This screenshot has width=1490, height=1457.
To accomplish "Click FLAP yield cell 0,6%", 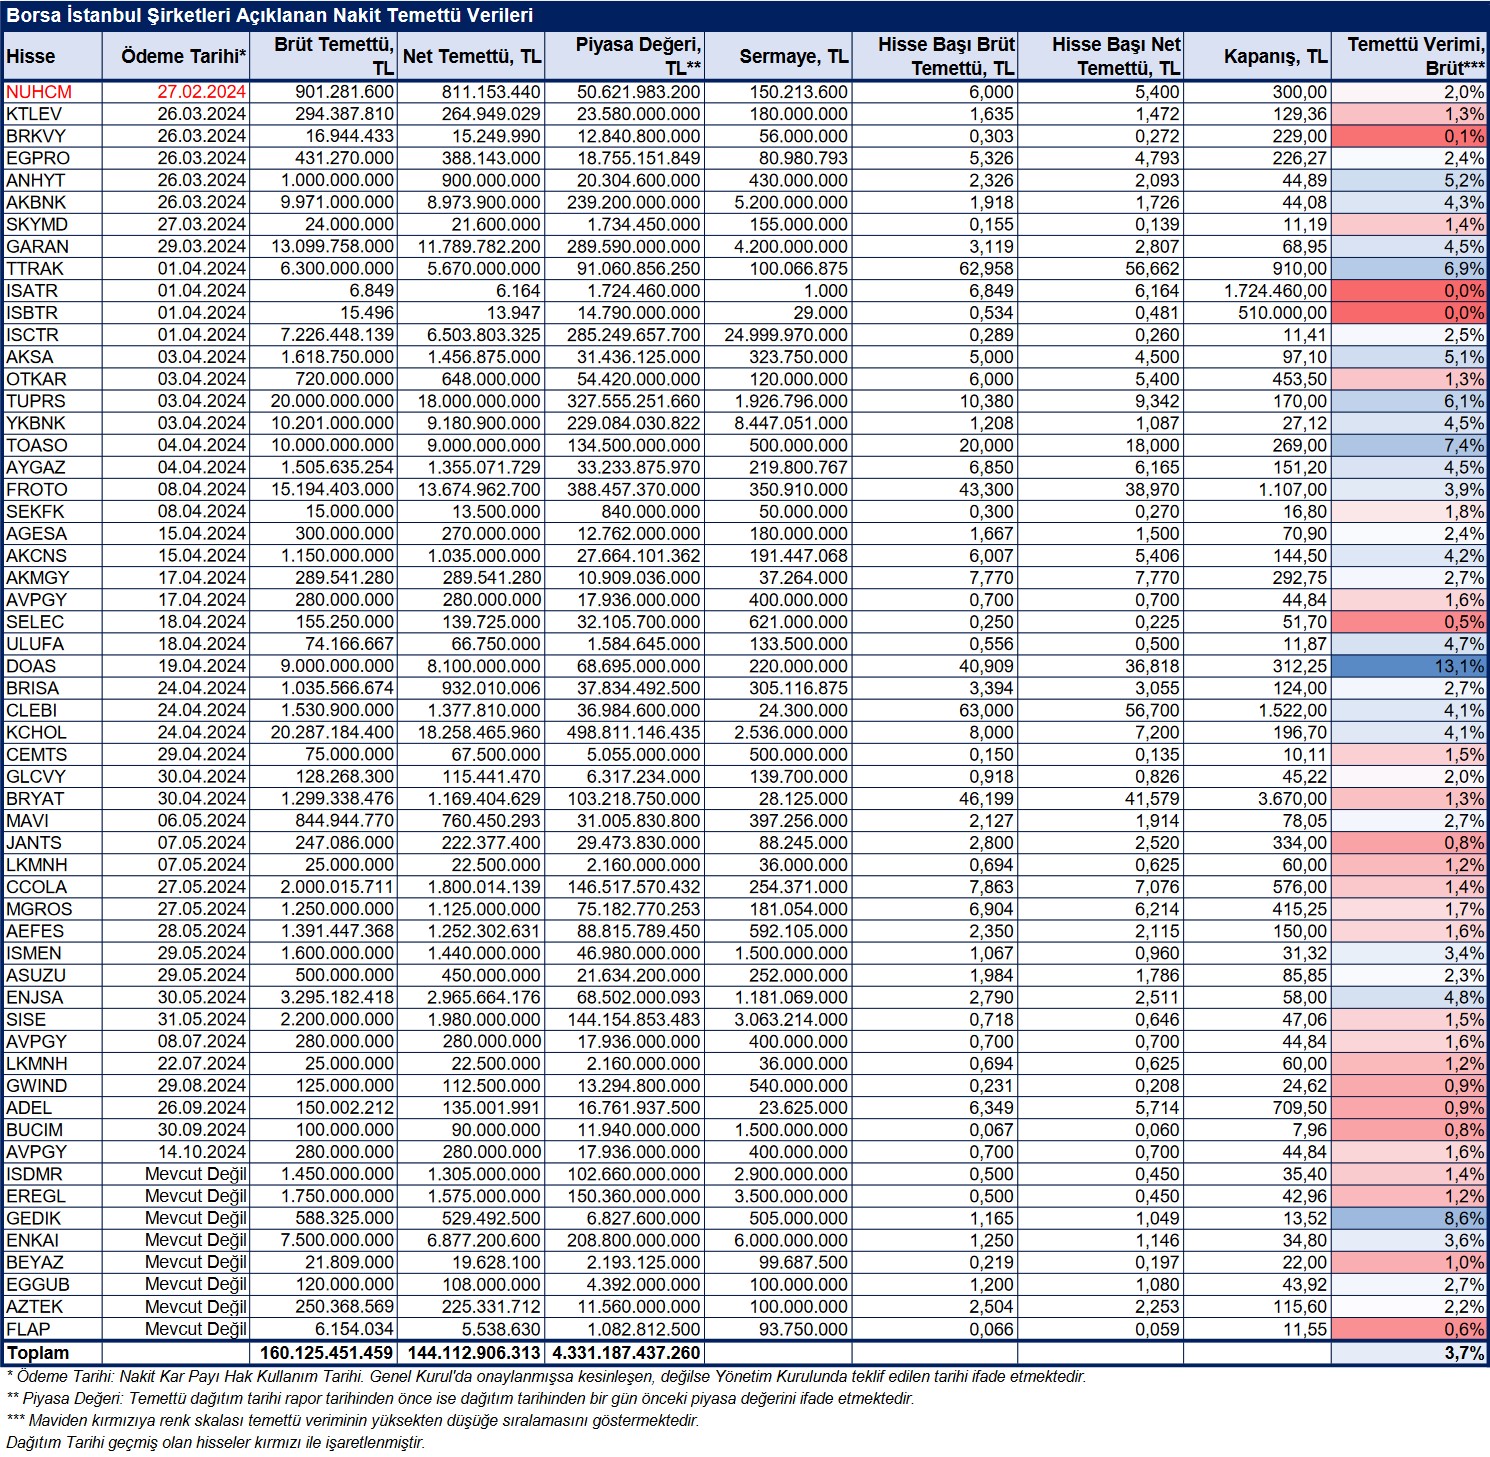I will [1410, 1329].
